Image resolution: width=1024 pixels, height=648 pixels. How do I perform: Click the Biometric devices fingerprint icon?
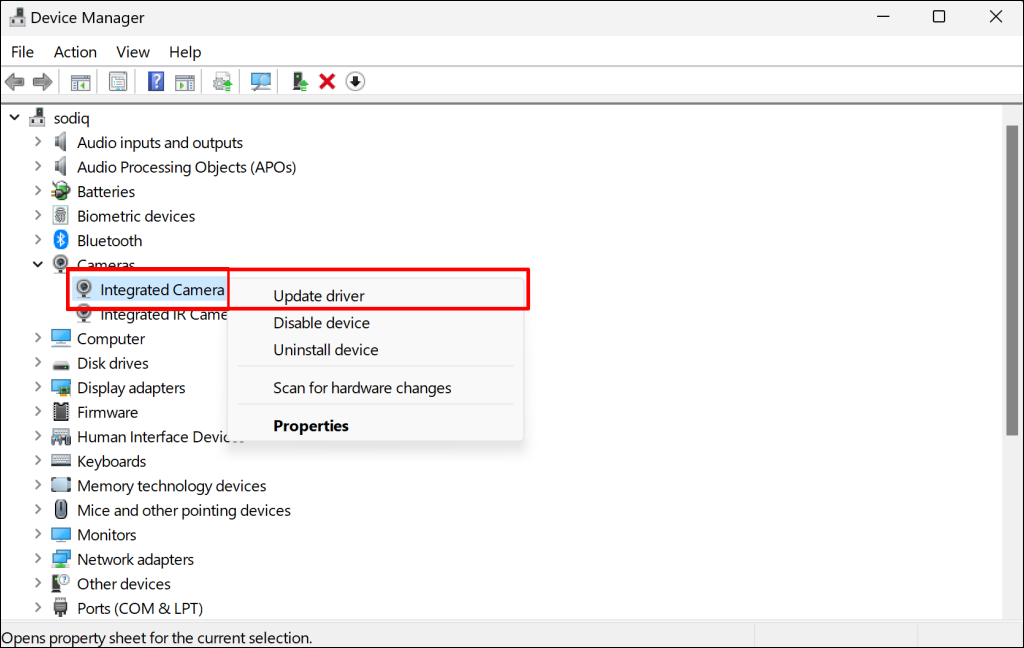pyautogui.click(x=61, y=216)
